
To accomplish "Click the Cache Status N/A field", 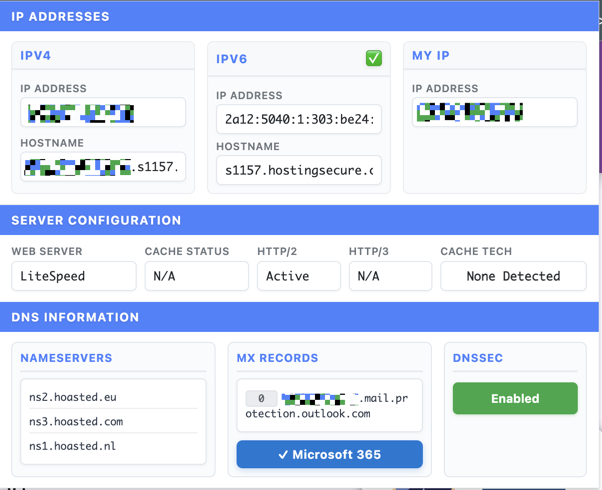I will click(196, 276).
